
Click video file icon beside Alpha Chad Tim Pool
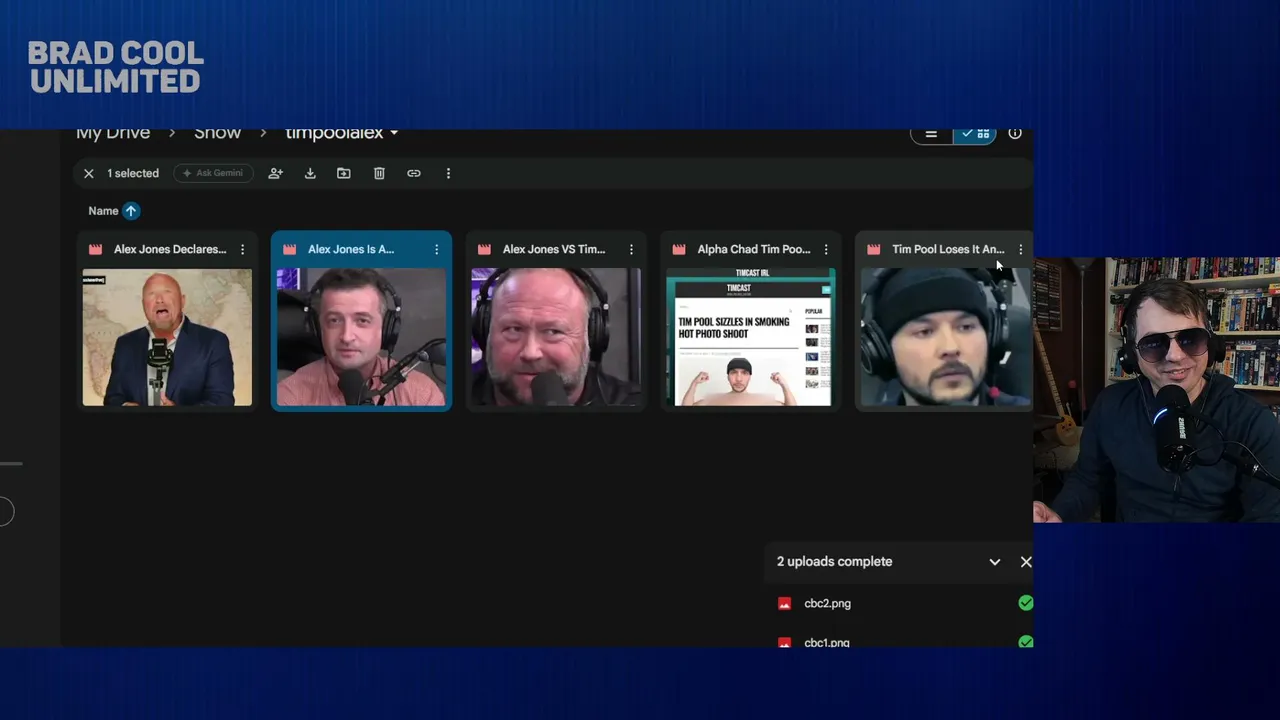pyautogui.click(x=680, y=250)
